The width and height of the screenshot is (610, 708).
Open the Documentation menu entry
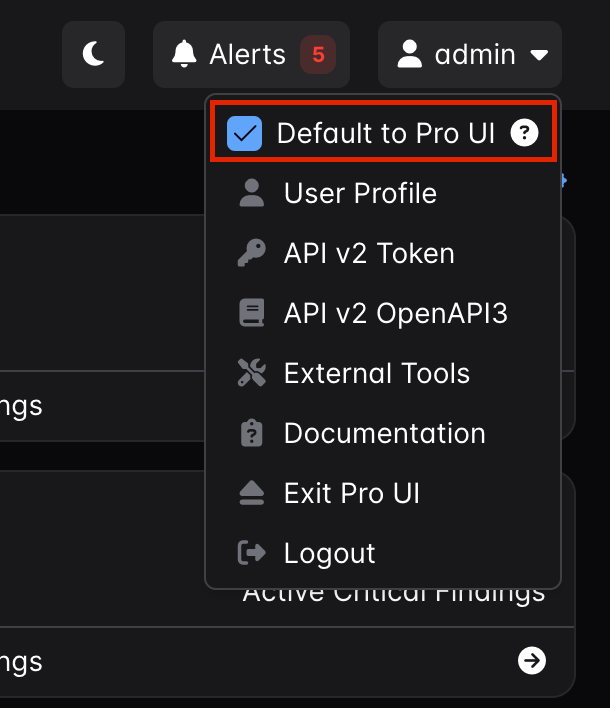pyautogui.click(x=384, y=433)
